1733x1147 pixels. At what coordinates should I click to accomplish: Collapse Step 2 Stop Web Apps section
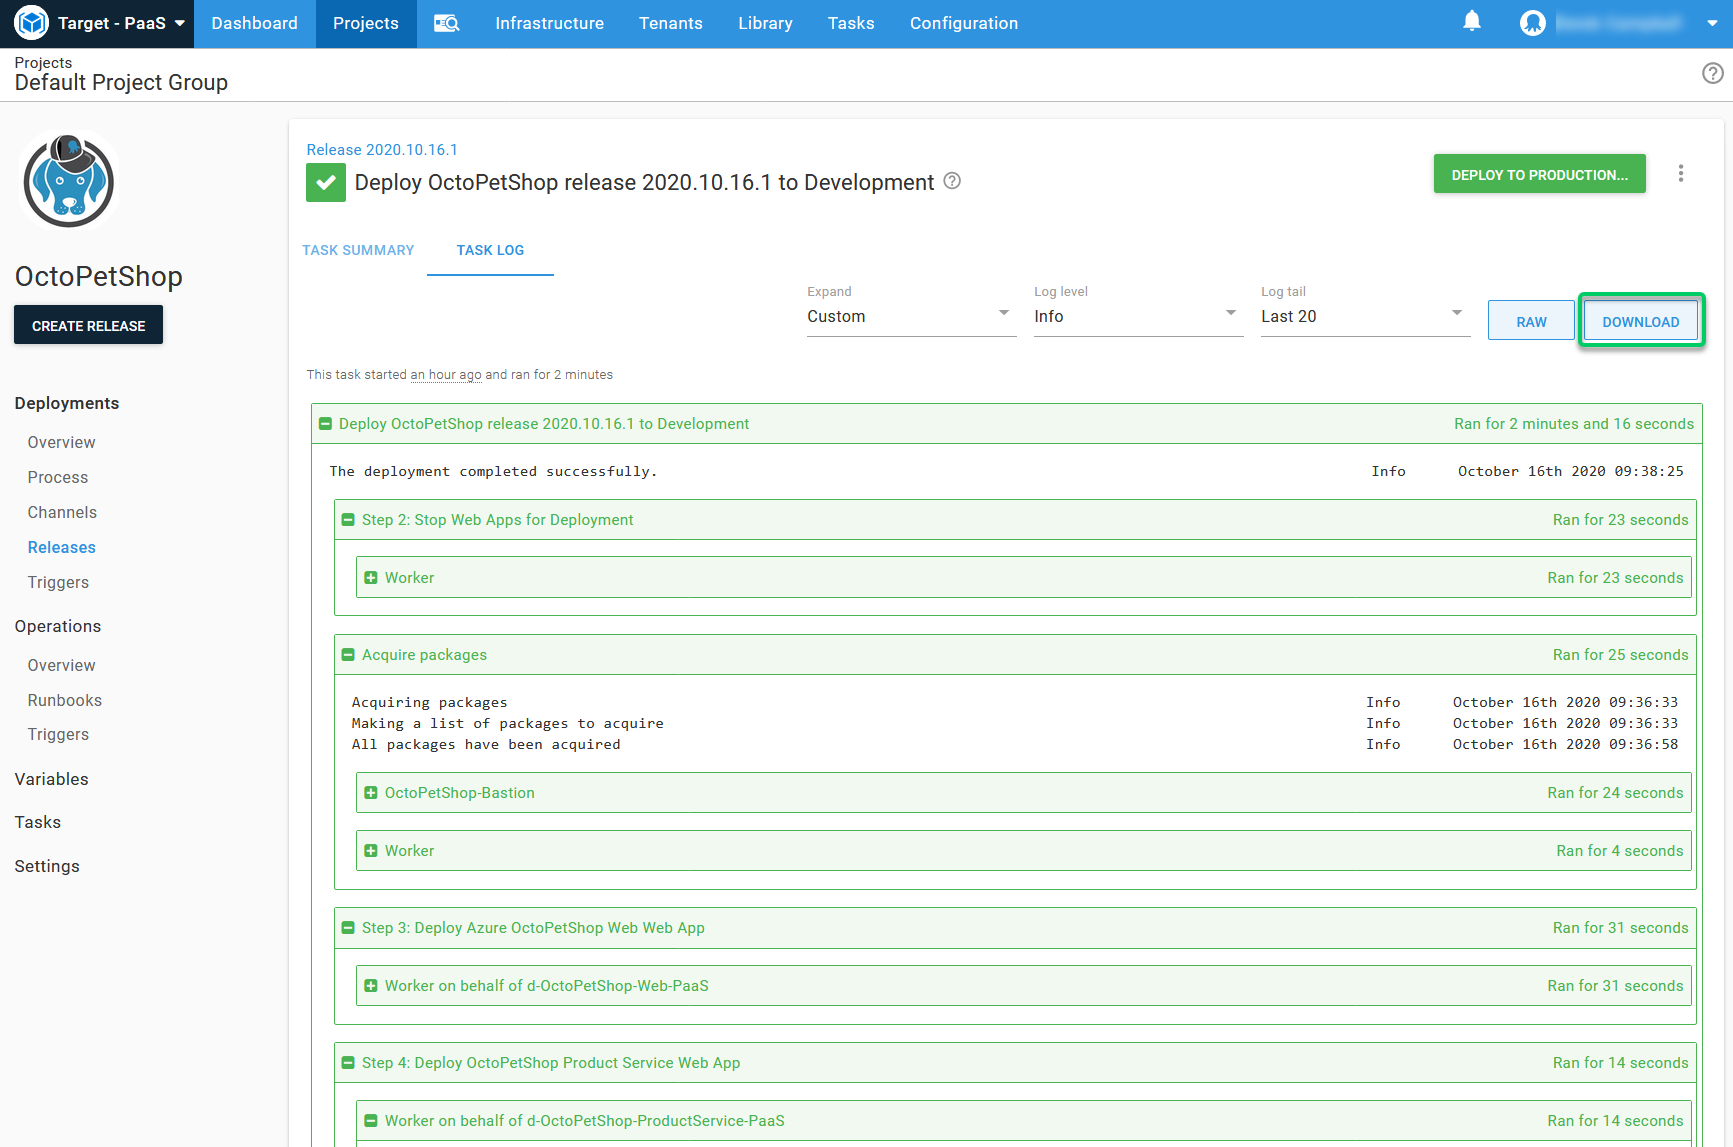coord(348,520)
